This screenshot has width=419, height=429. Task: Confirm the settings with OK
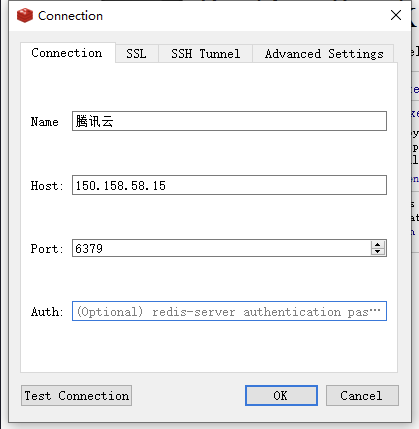click(x=281, y=396)
